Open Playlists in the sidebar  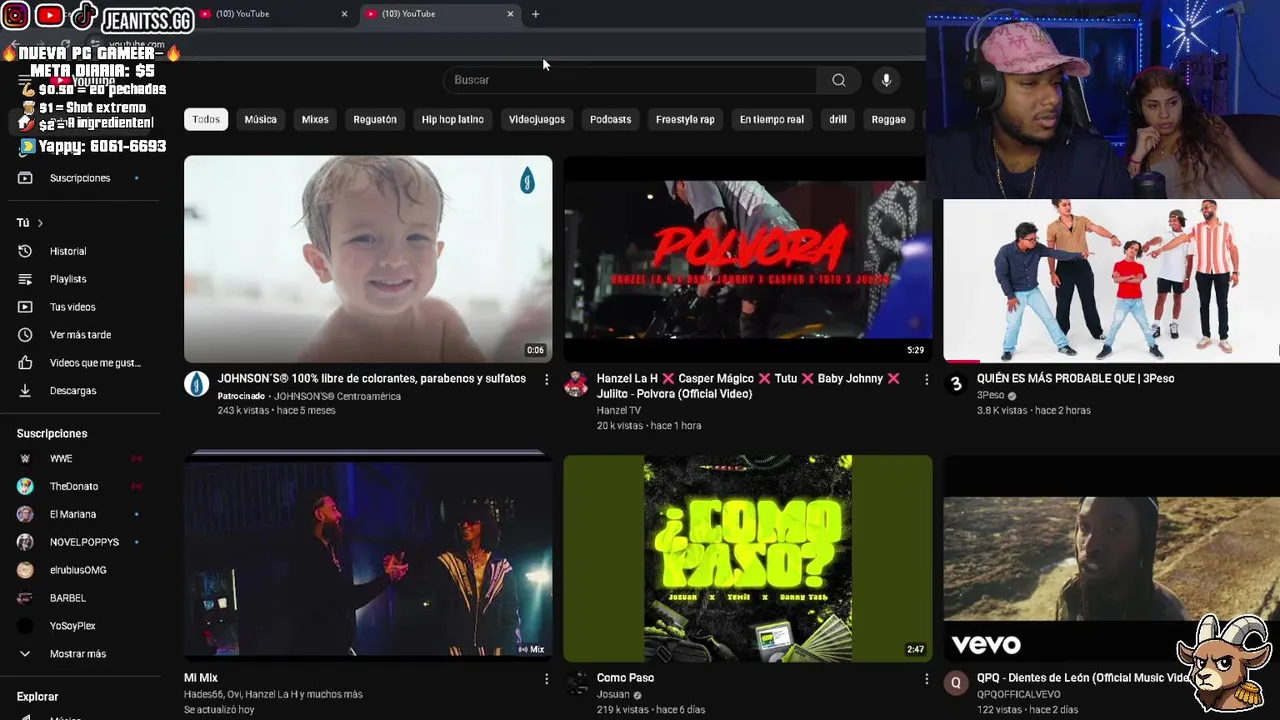click(68, 279)
